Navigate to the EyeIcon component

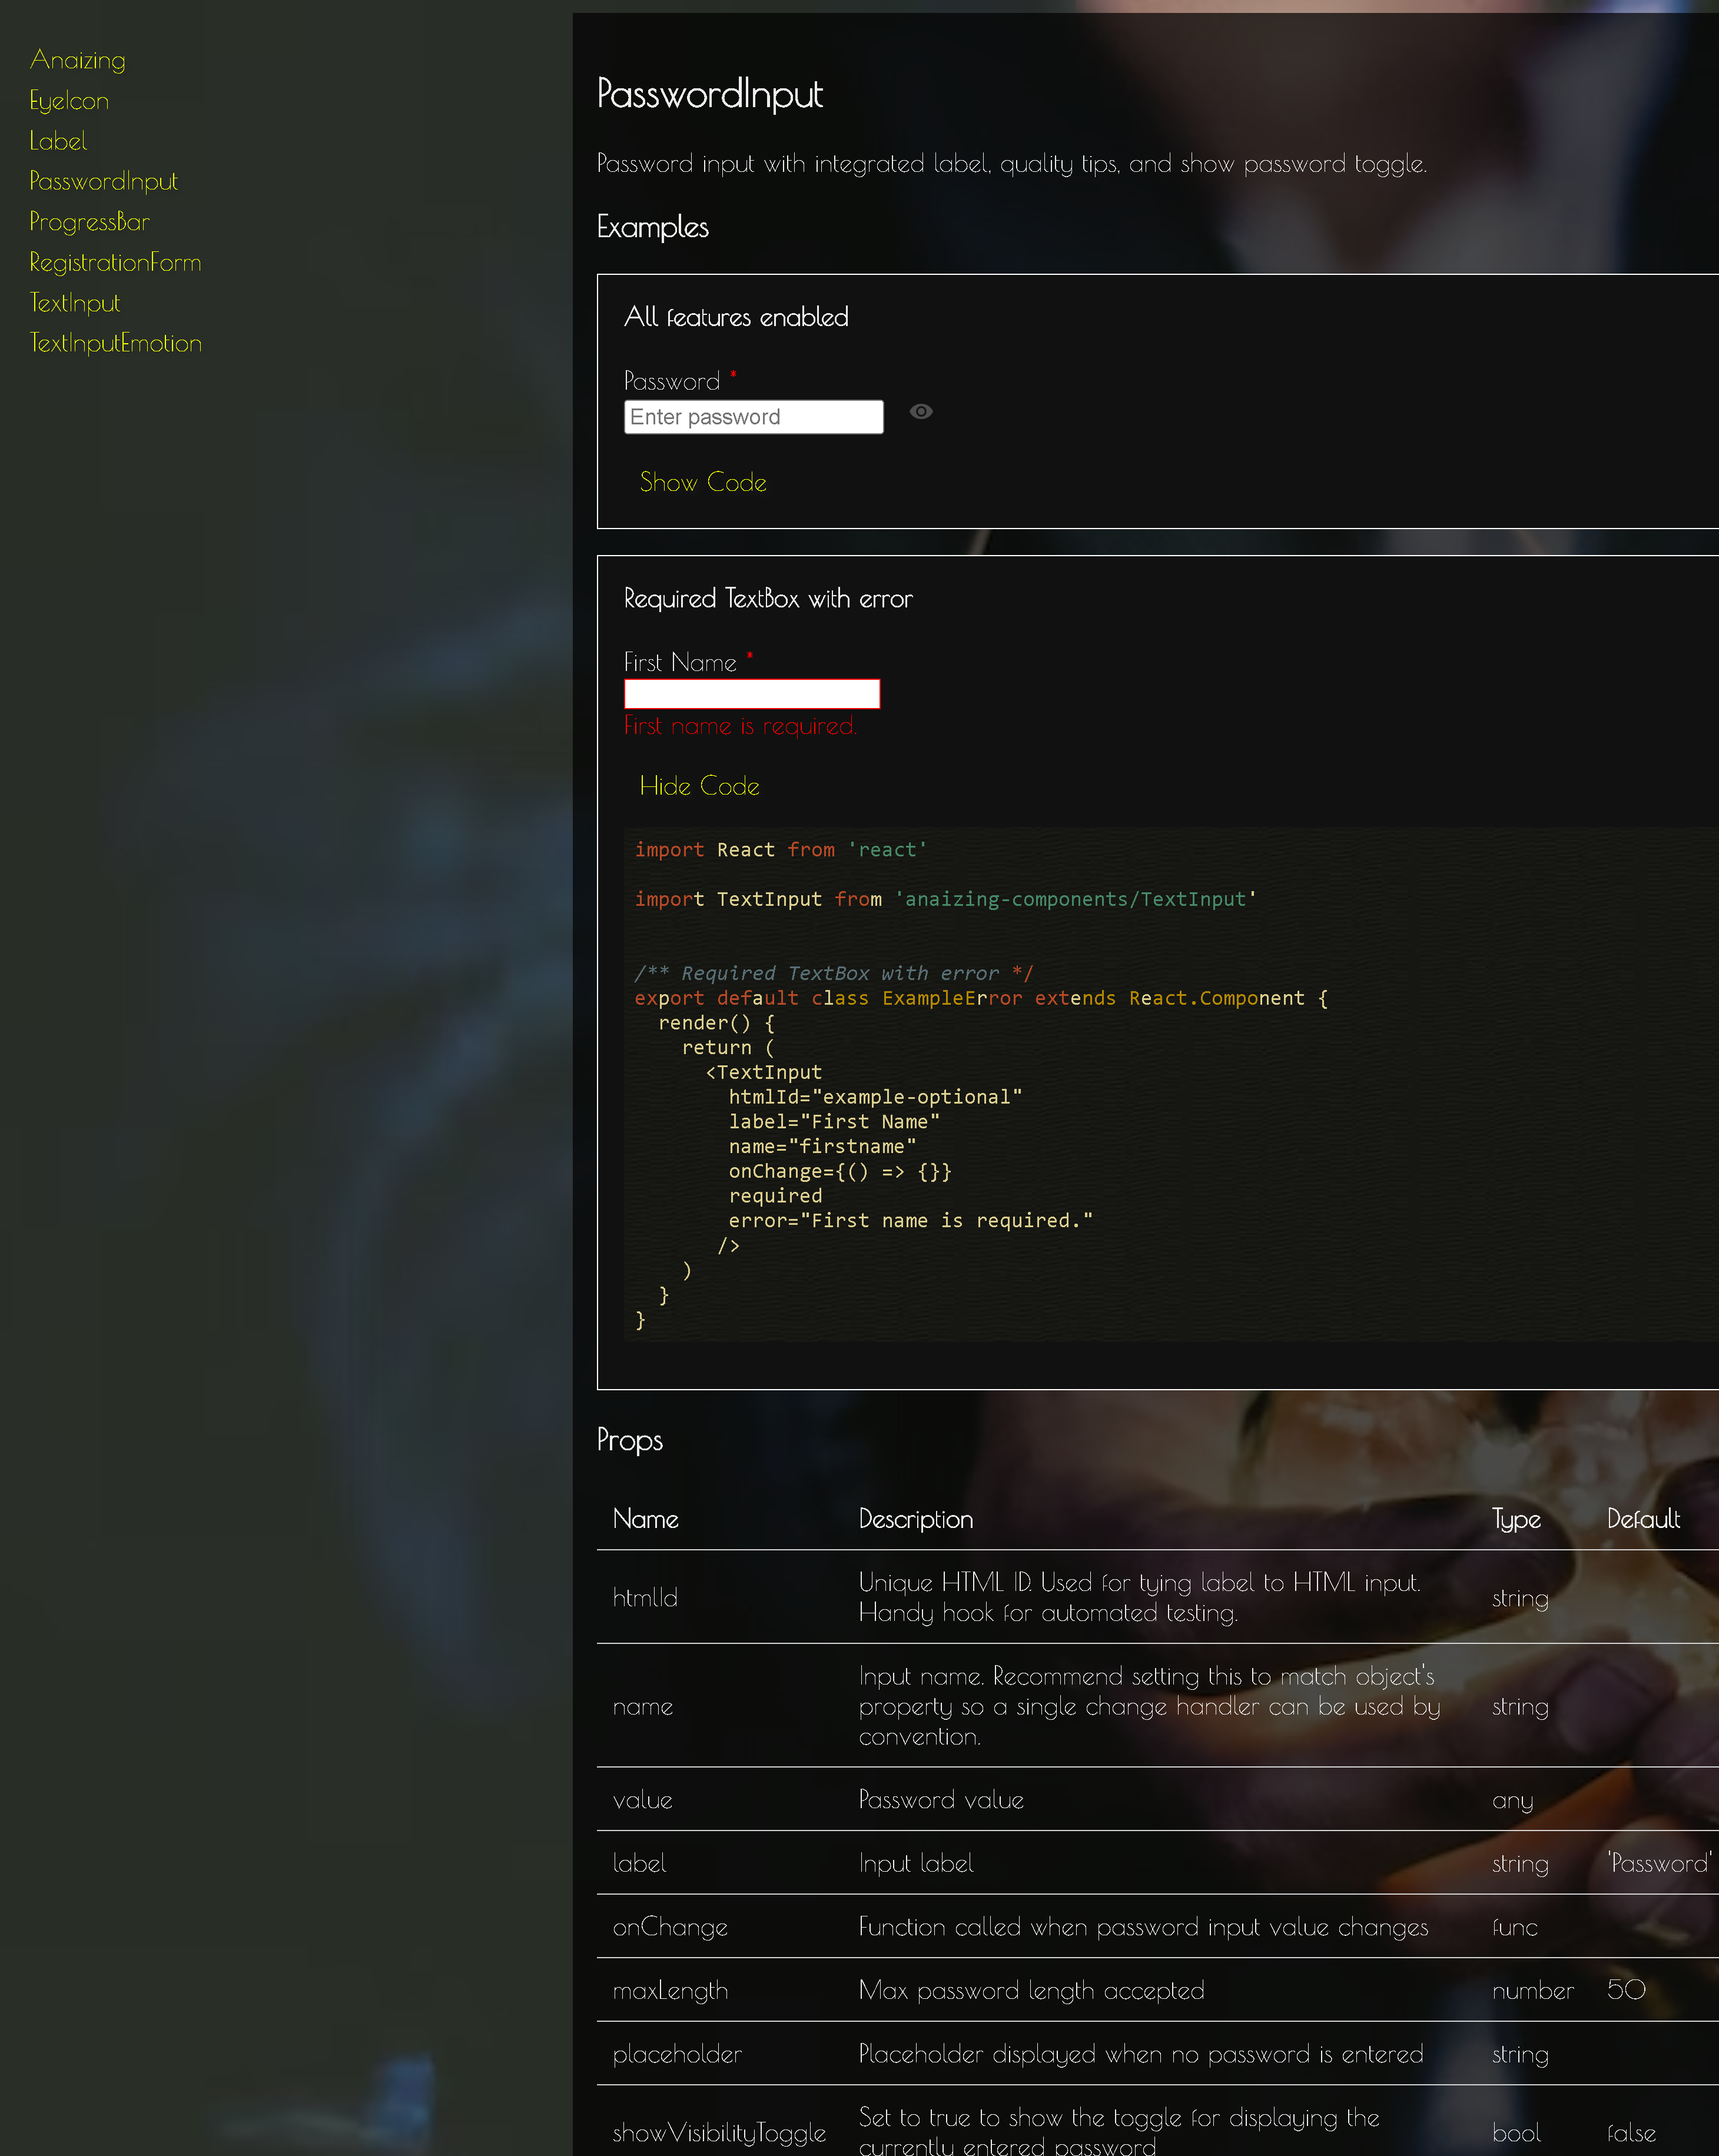pos(69,100)
